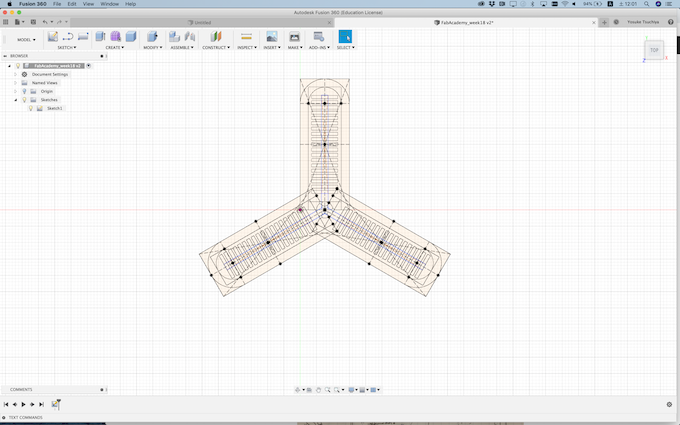
Task: Expand the Named Views node
Action: [x=16, y=83]
